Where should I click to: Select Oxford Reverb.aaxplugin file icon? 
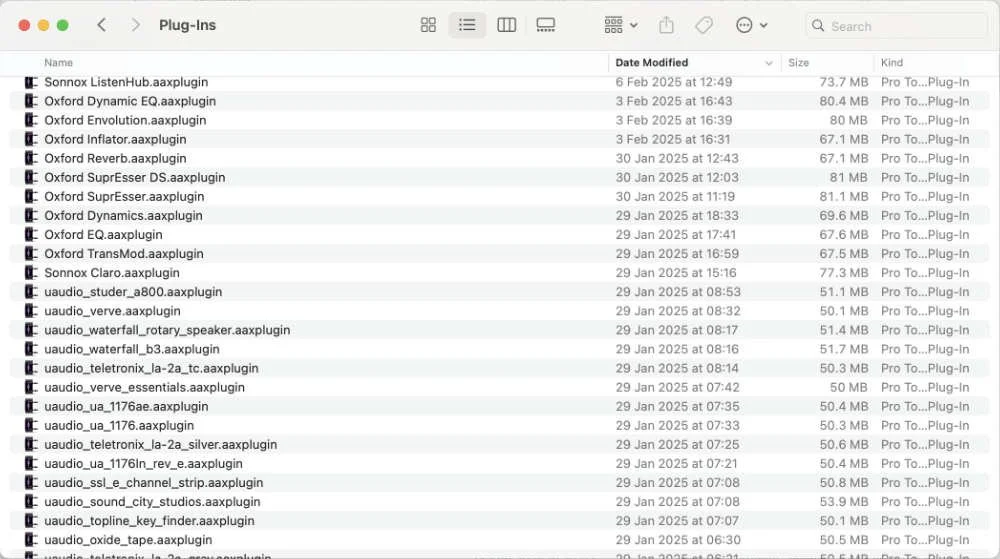click(x=31, y=158)
